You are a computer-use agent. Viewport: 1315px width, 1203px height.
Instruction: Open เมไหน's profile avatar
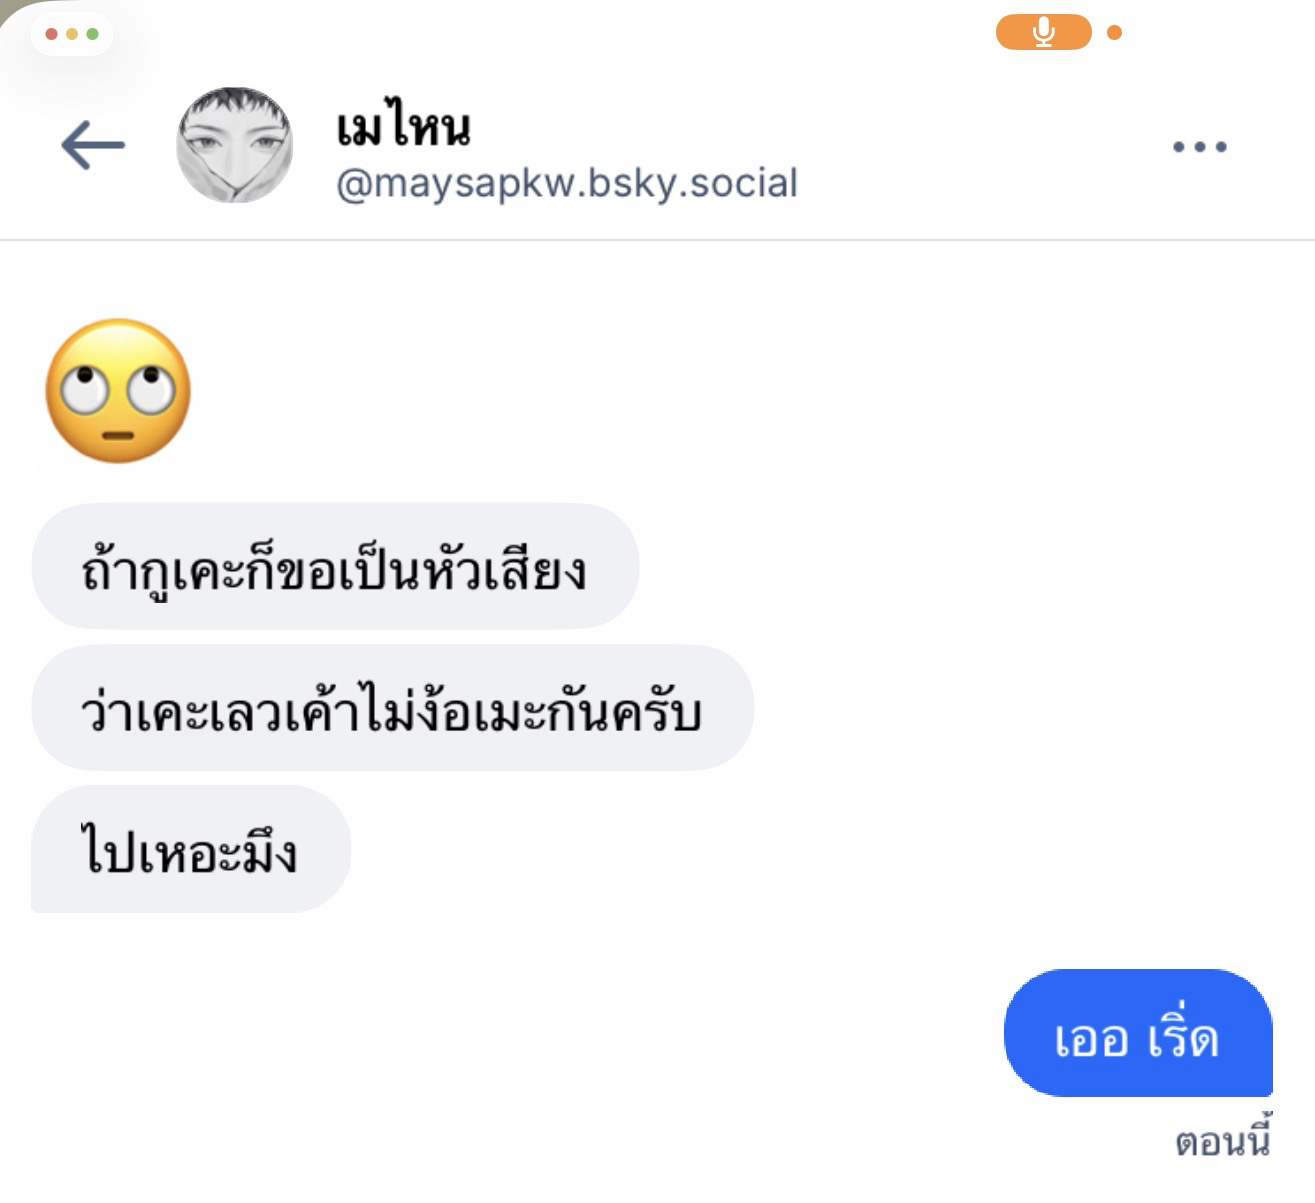235,146
